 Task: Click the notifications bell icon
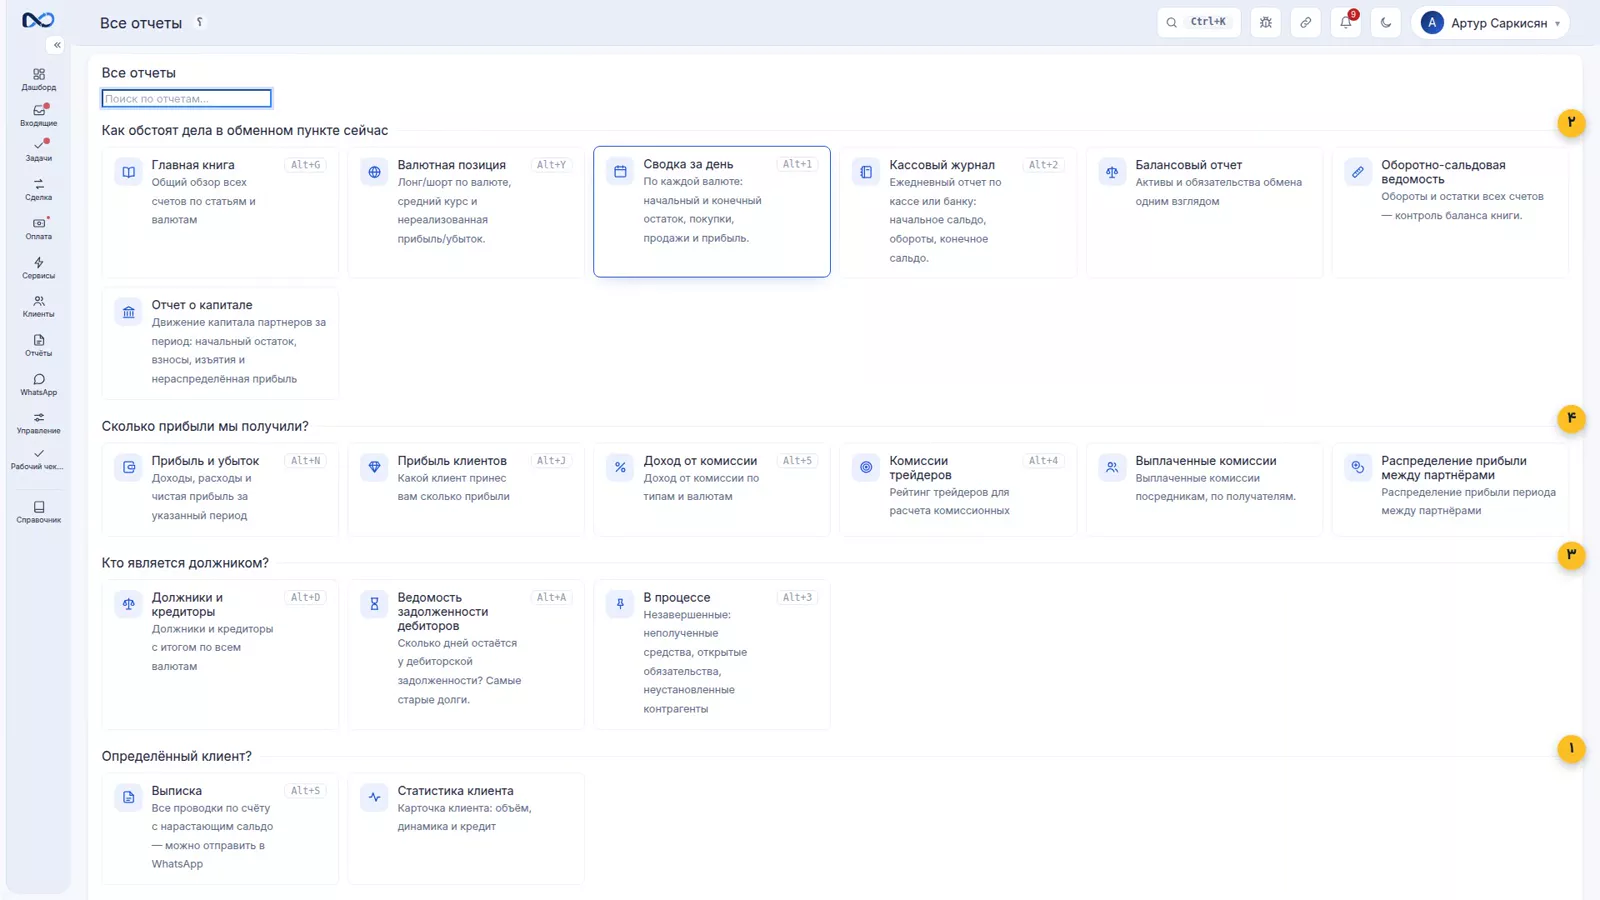click(x=1346, y=22)
